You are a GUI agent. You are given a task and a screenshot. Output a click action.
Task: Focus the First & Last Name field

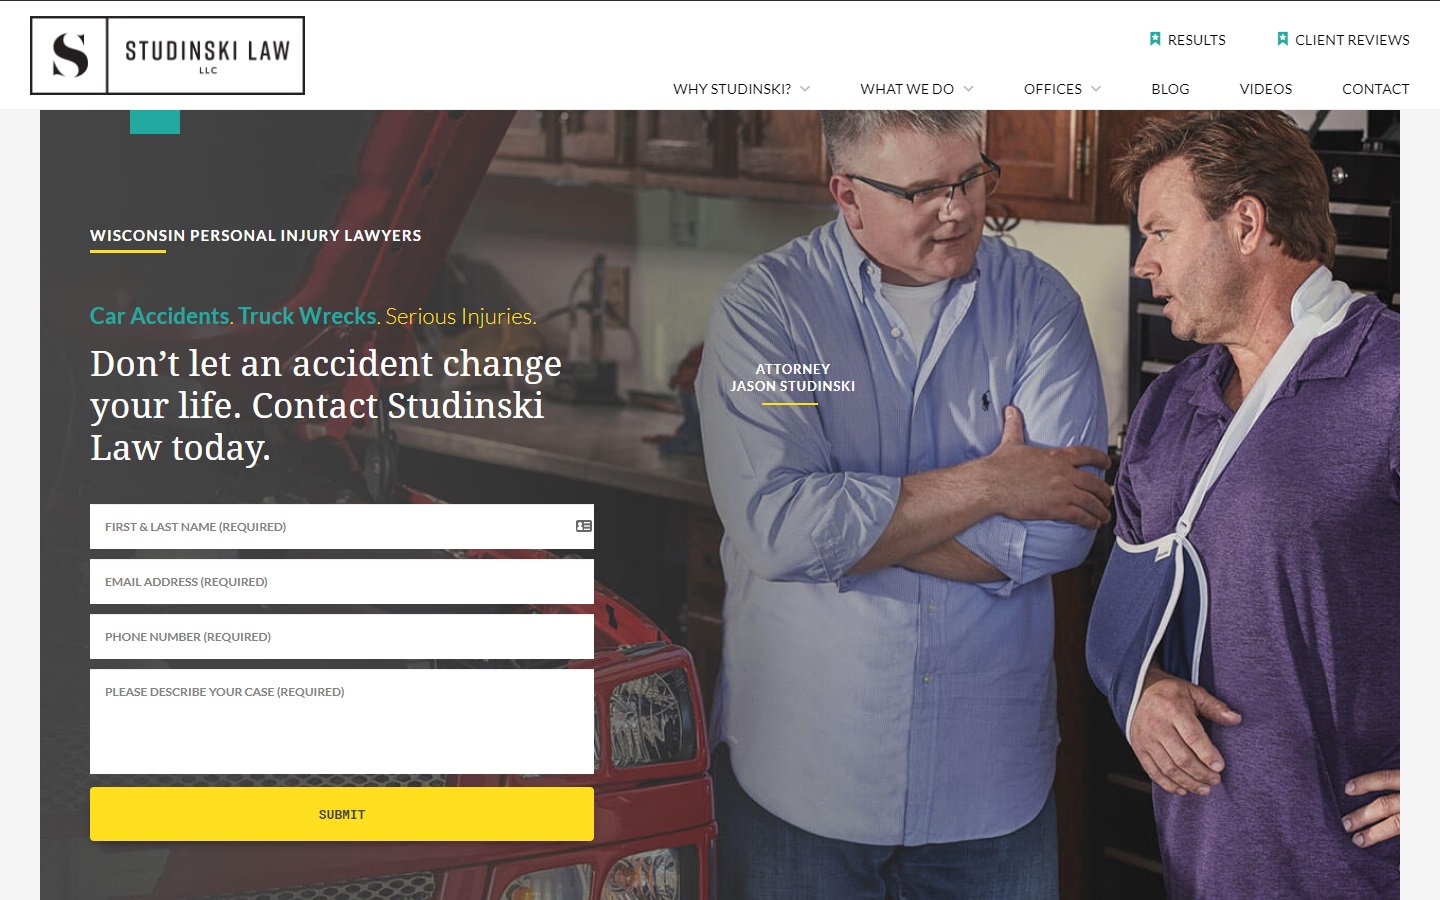(x=342, y=526)
